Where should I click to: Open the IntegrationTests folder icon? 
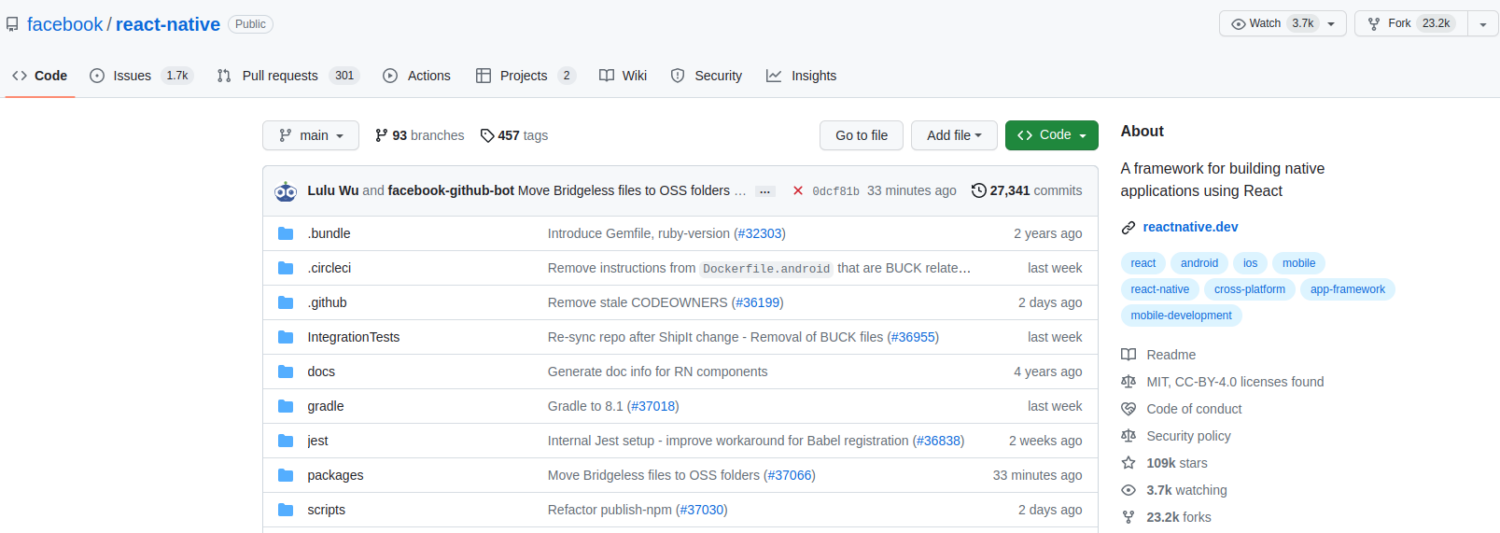coord(286,337)
